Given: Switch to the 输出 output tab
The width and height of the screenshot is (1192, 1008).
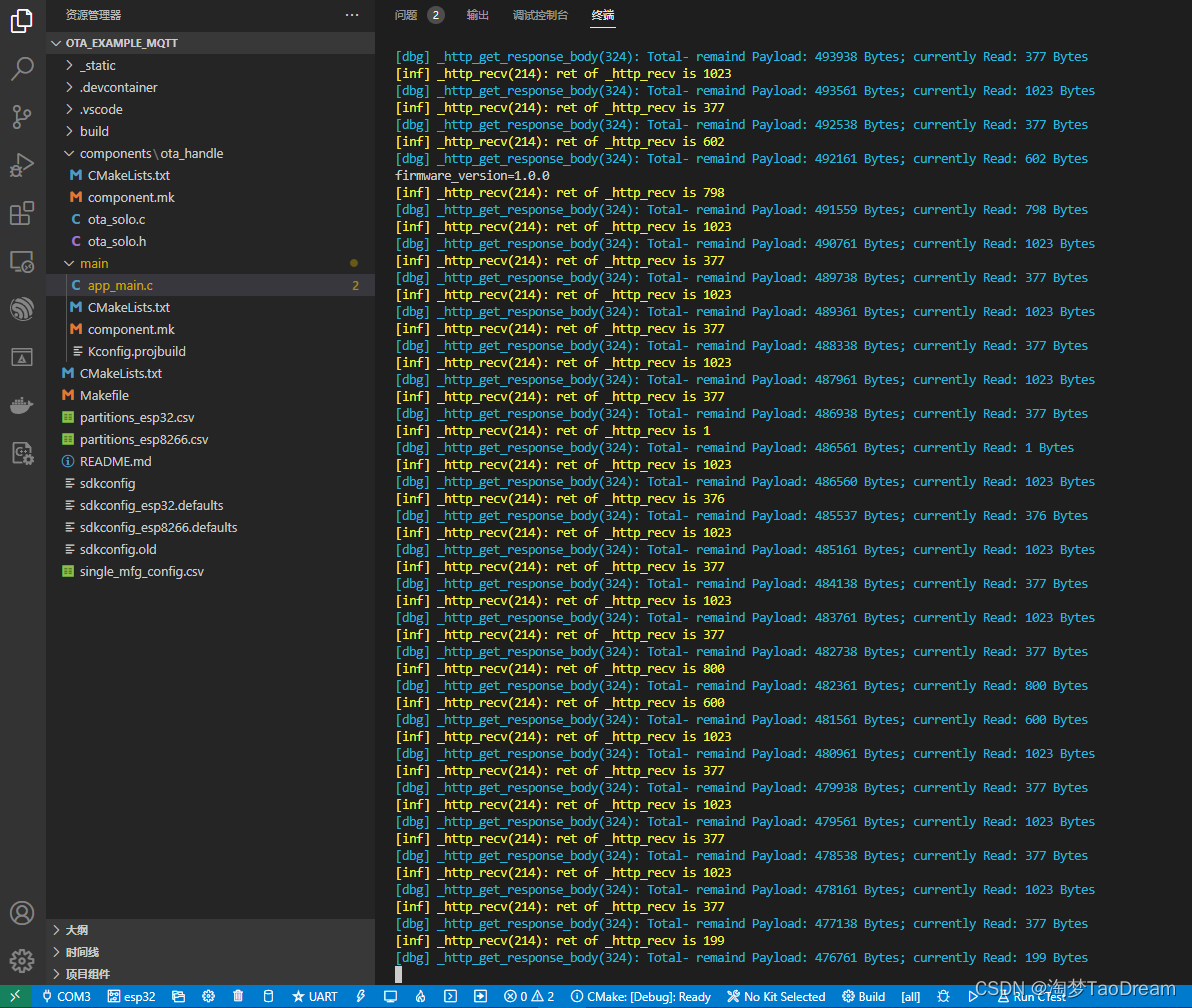Looking at the screenshot, I should [x=477, y=15].
